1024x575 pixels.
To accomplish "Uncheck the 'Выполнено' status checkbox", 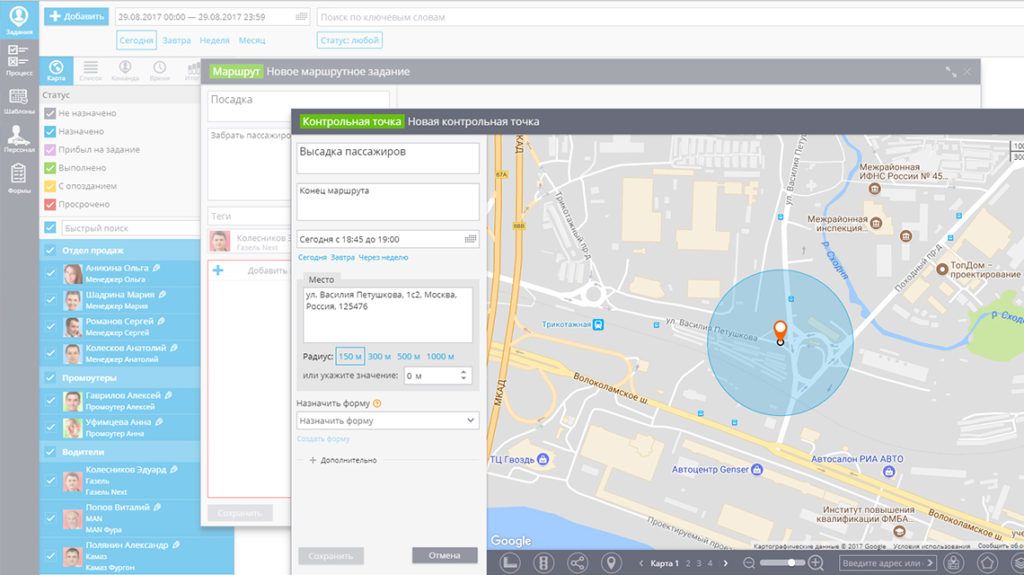I will 50,168.
